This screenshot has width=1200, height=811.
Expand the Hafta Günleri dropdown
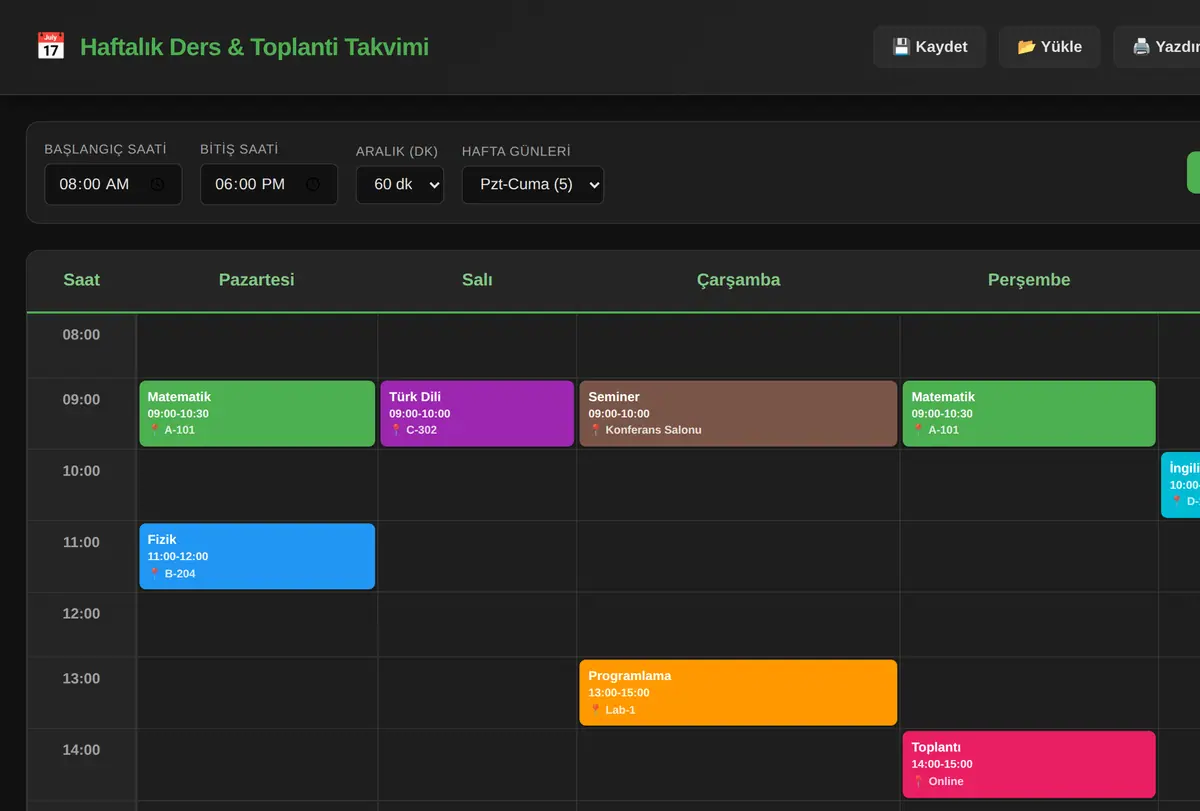click(x=533, y=185)
